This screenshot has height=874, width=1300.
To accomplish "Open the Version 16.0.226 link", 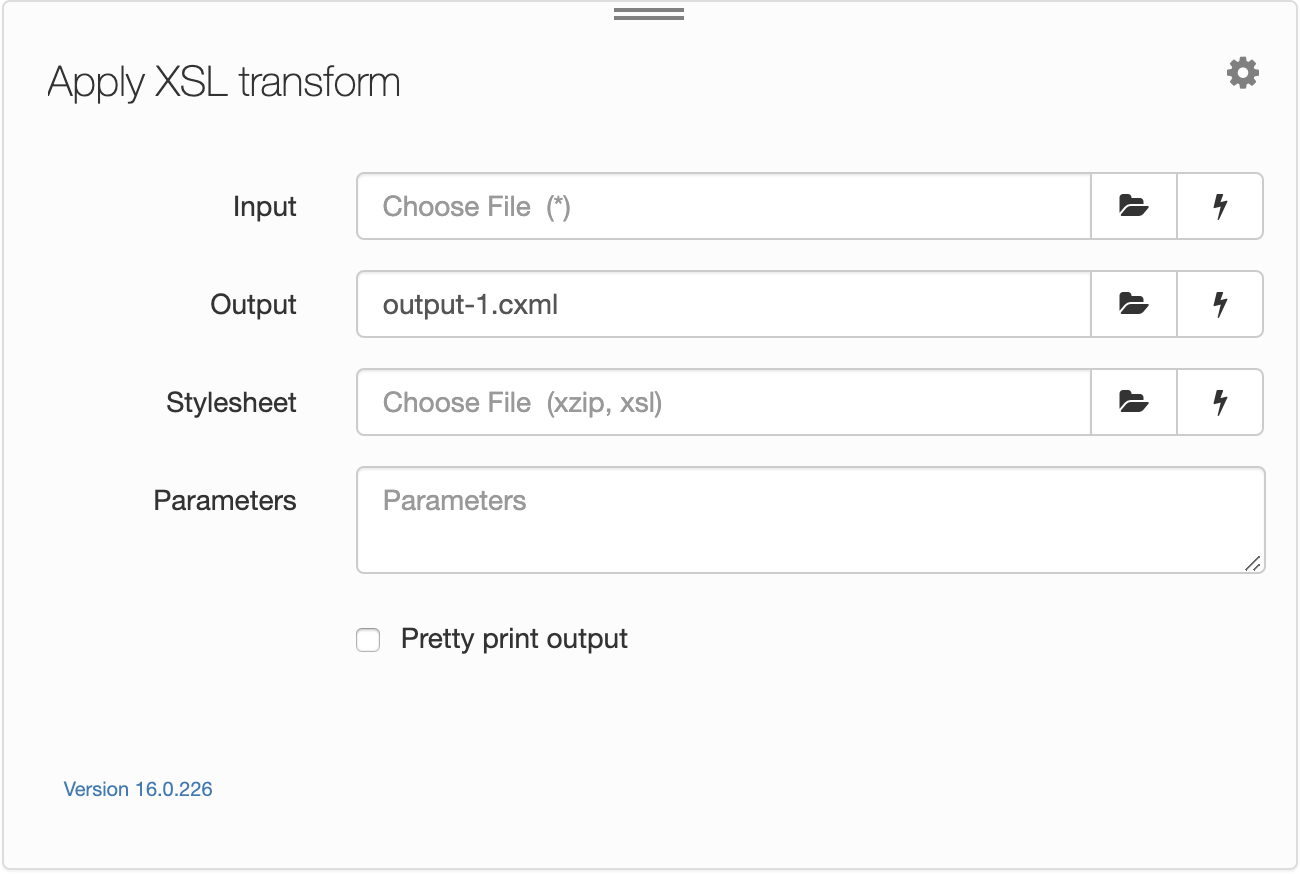I will pyautogui.click(x=138, y=789).
